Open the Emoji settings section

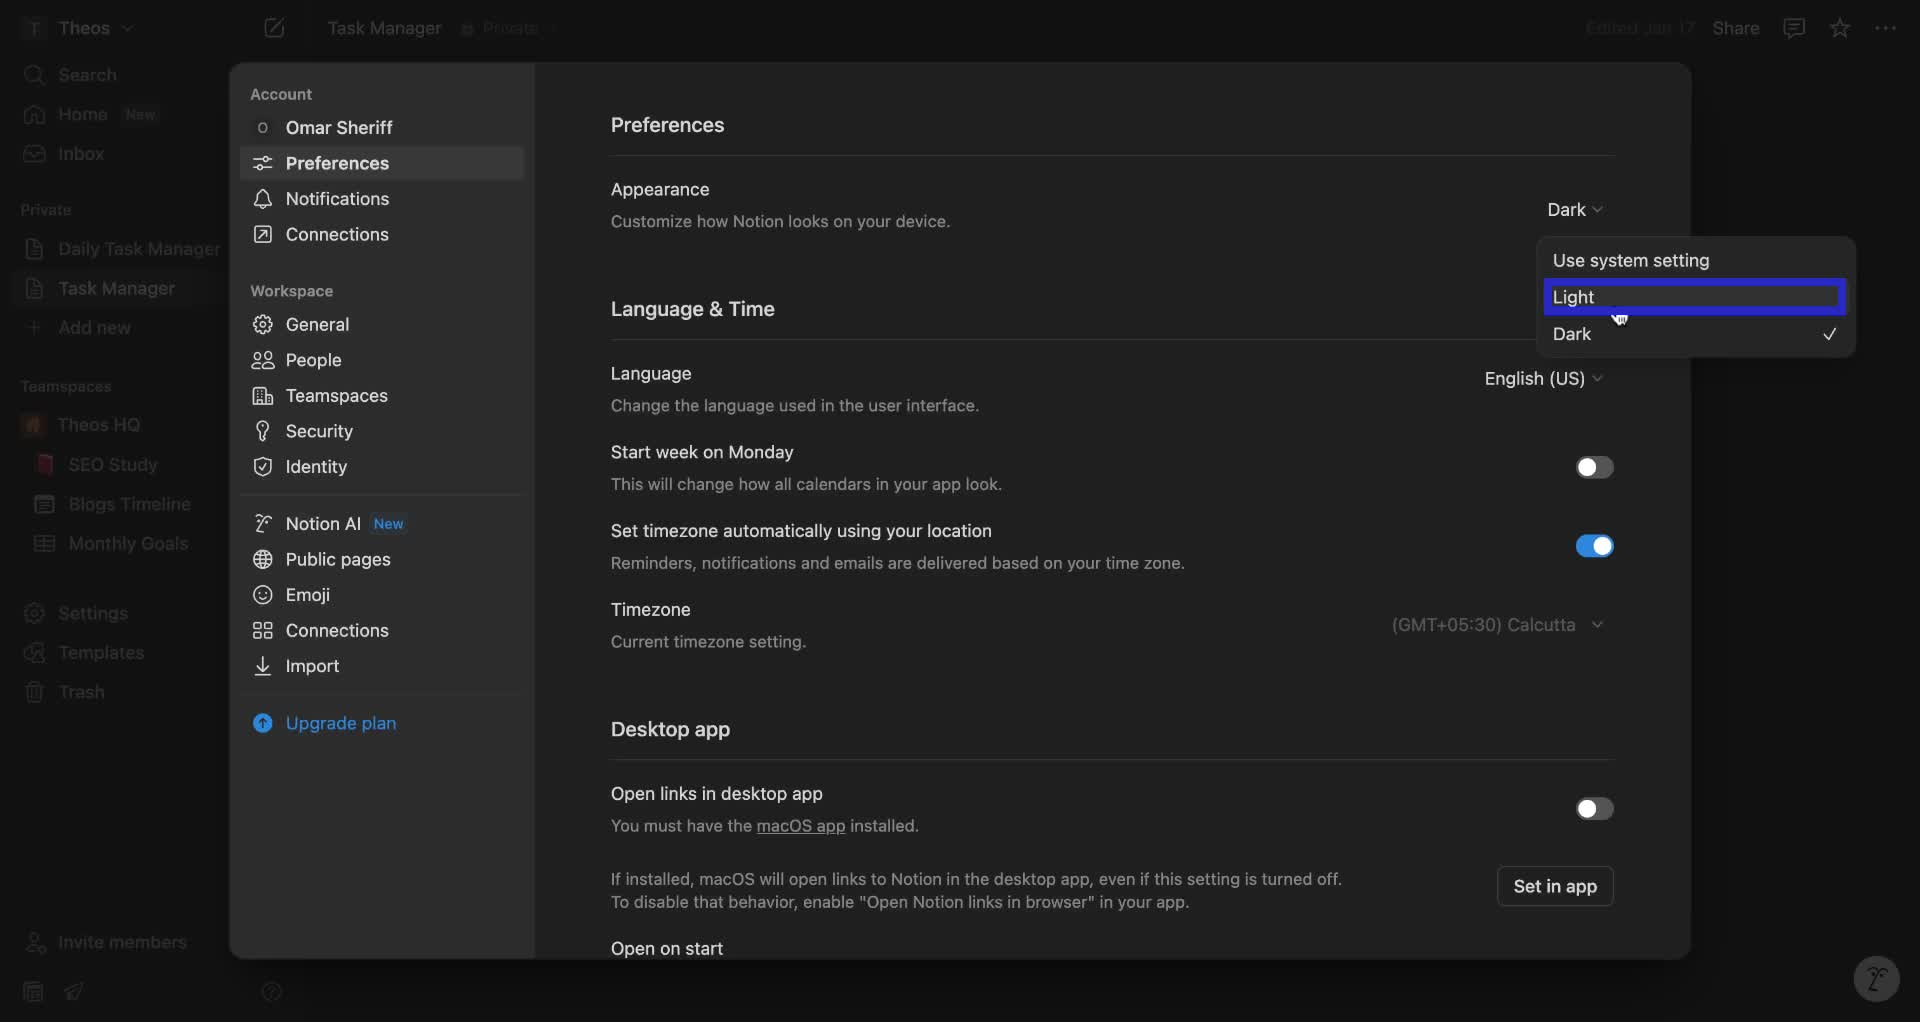tap(307, 595)
